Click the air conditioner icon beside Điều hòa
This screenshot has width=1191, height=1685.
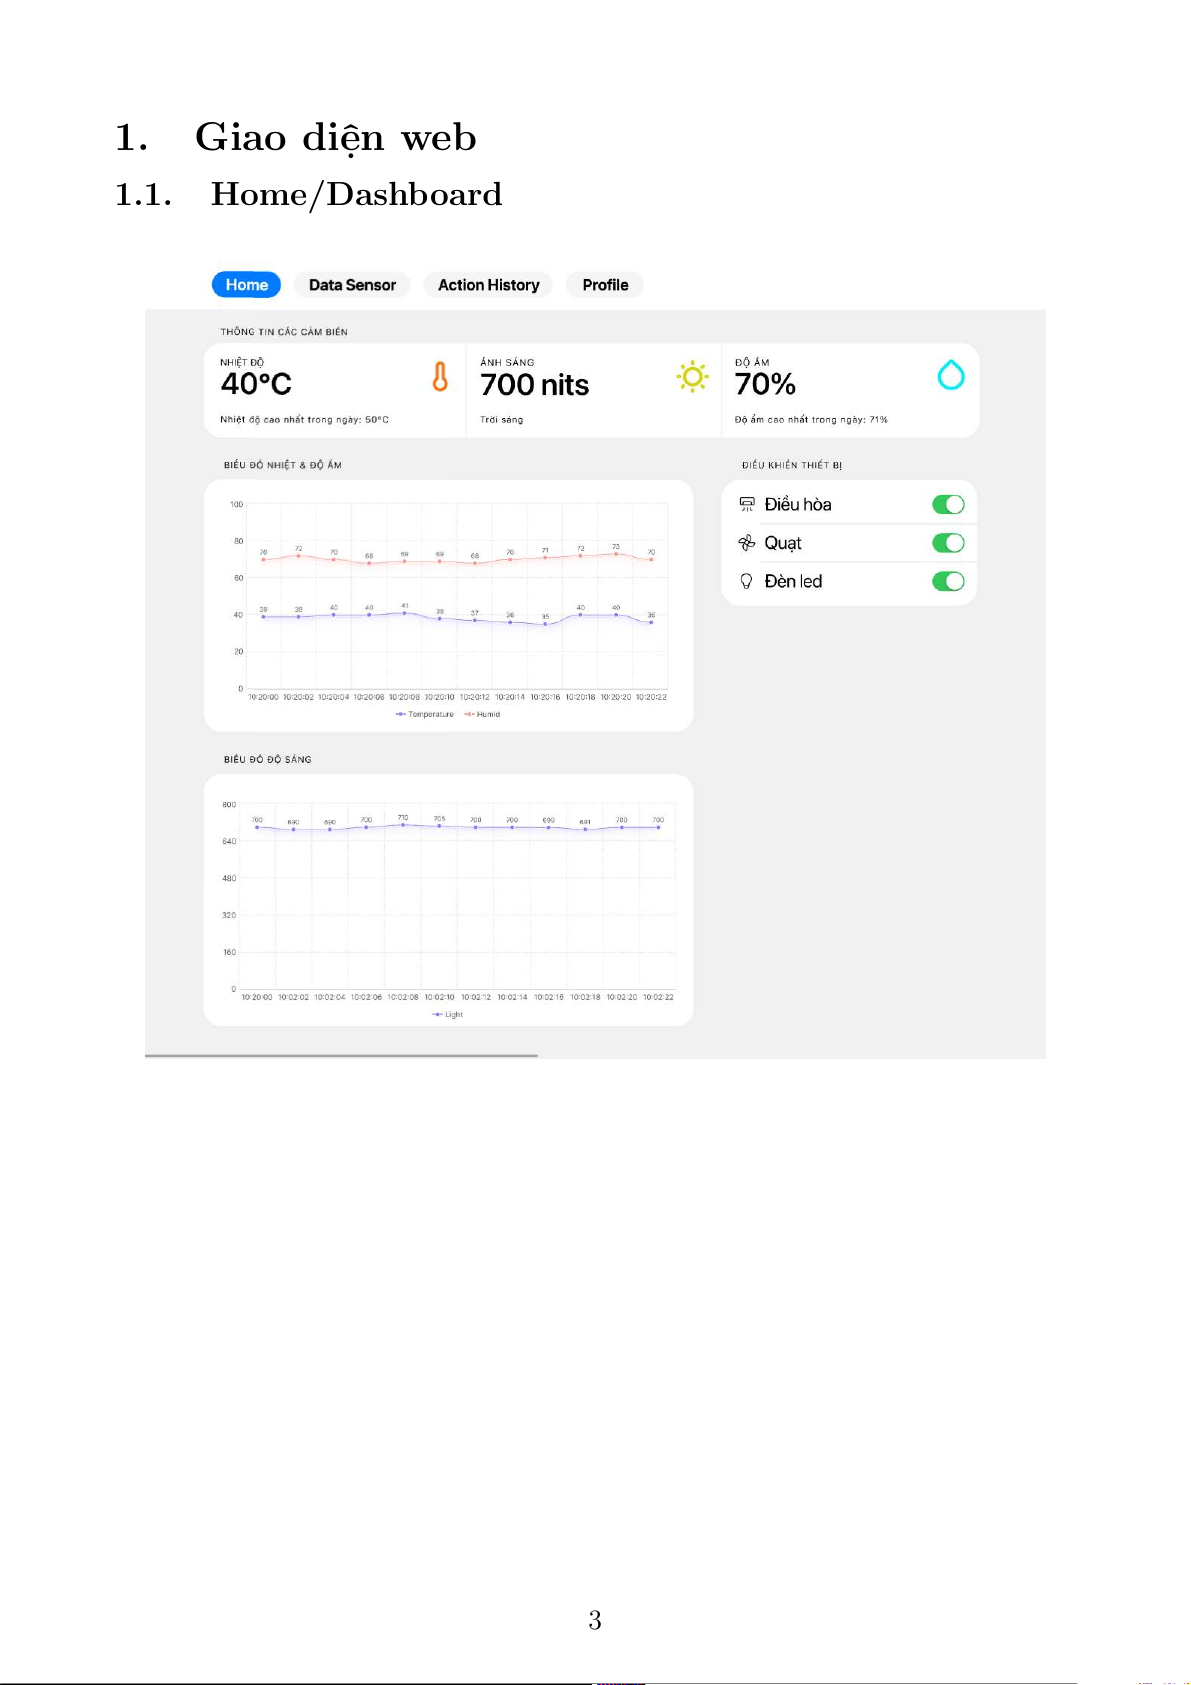(x=746, y=504)
